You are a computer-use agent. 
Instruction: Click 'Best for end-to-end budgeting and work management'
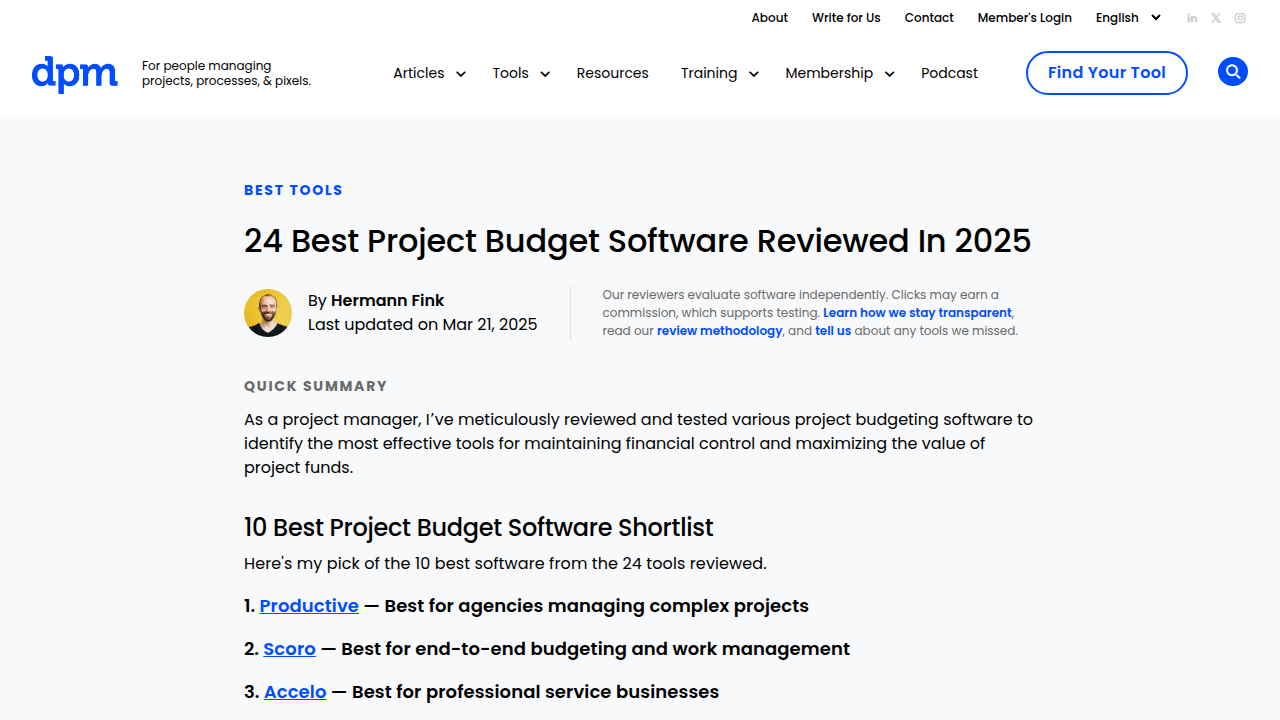click(595, 649)
